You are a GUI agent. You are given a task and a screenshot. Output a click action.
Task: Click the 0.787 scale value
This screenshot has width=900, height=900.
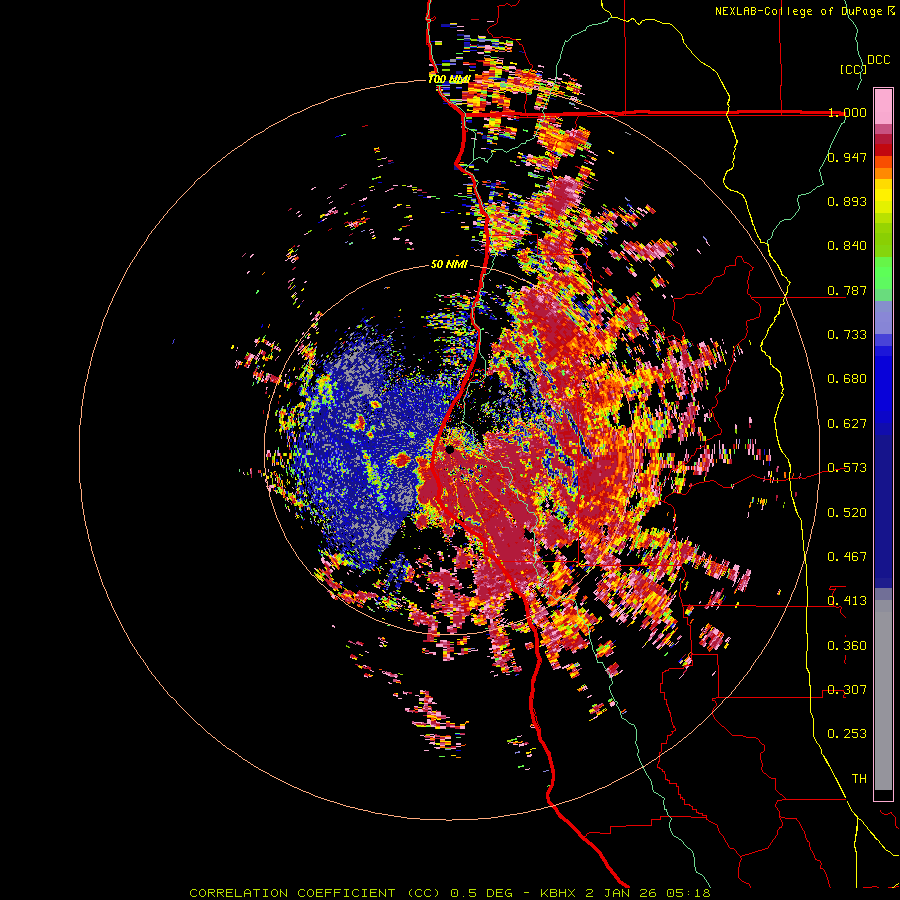847,290
